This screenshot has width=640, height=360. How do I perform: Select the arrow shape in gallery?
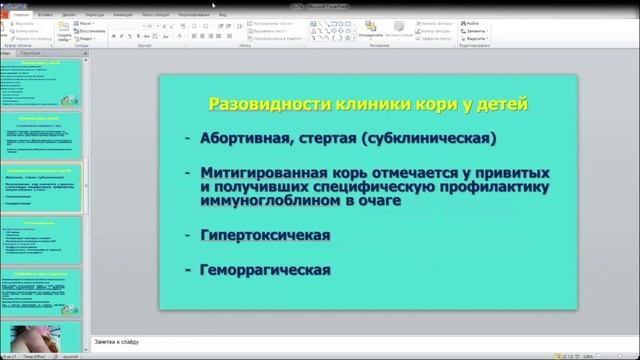point(328,24)
